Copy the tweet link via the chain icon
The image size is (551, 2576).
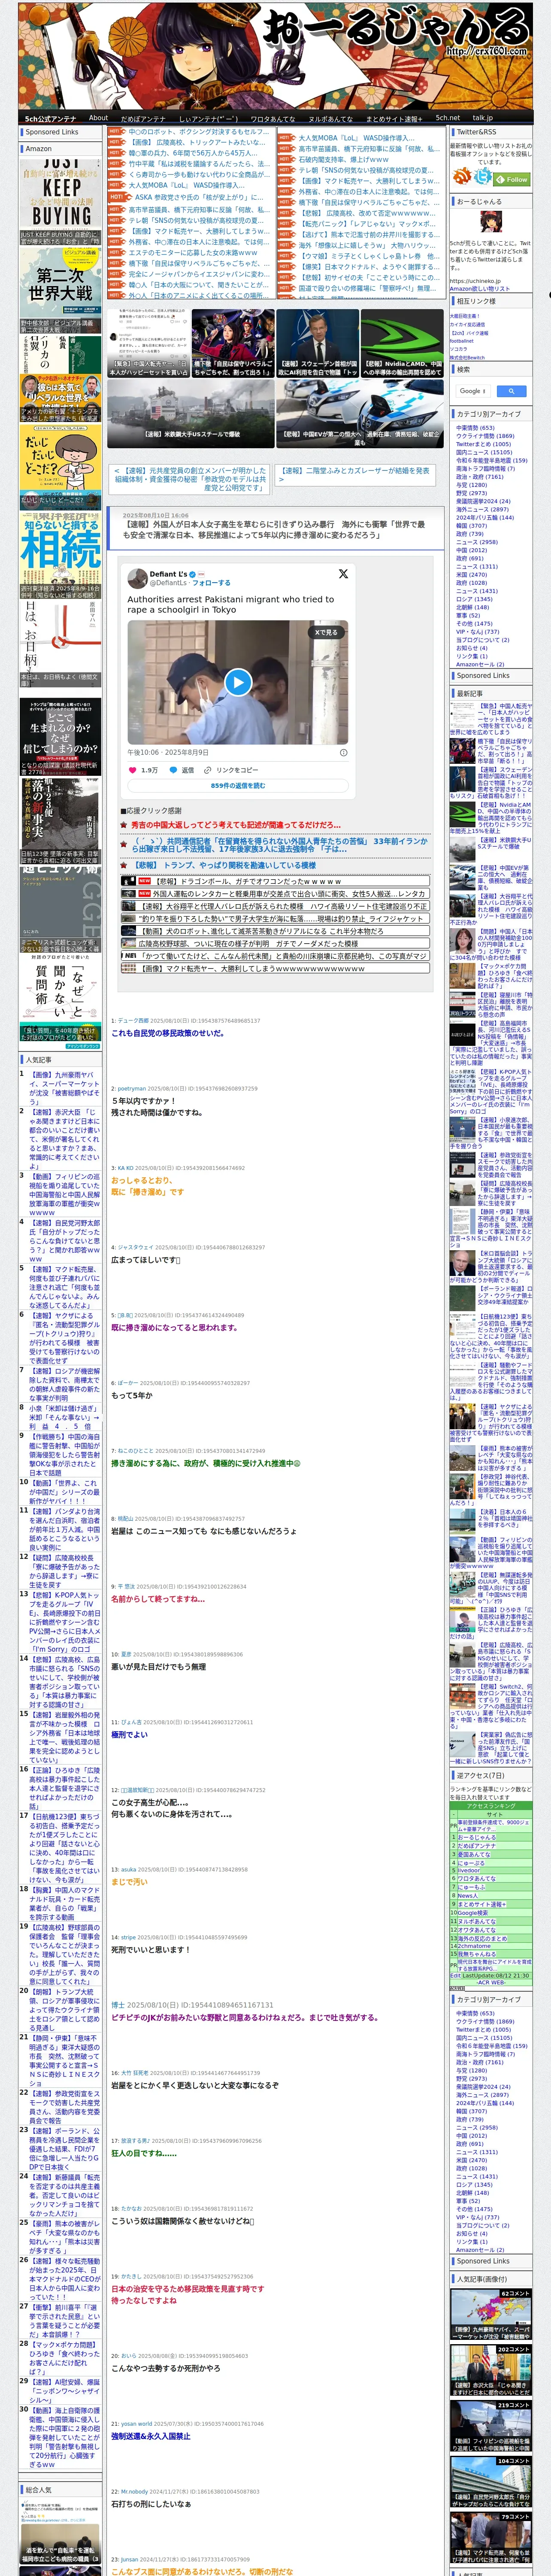(208, 770)
